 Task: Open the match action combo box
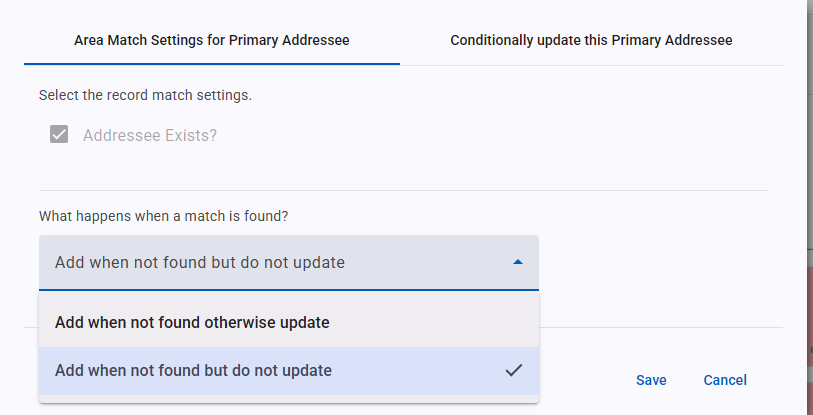(x=289, y=262)
